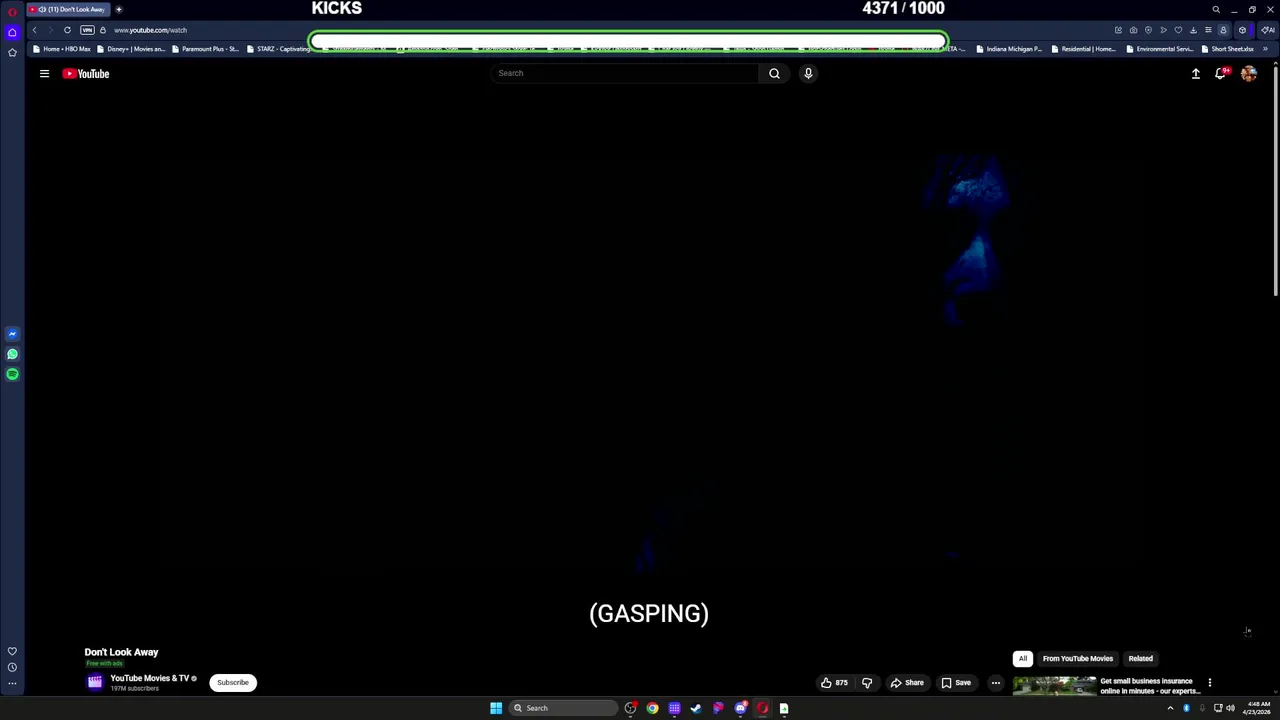Open Opera tab search magnifier
This screenshot has height=720, width=1280.
[x=1216, y=9]
